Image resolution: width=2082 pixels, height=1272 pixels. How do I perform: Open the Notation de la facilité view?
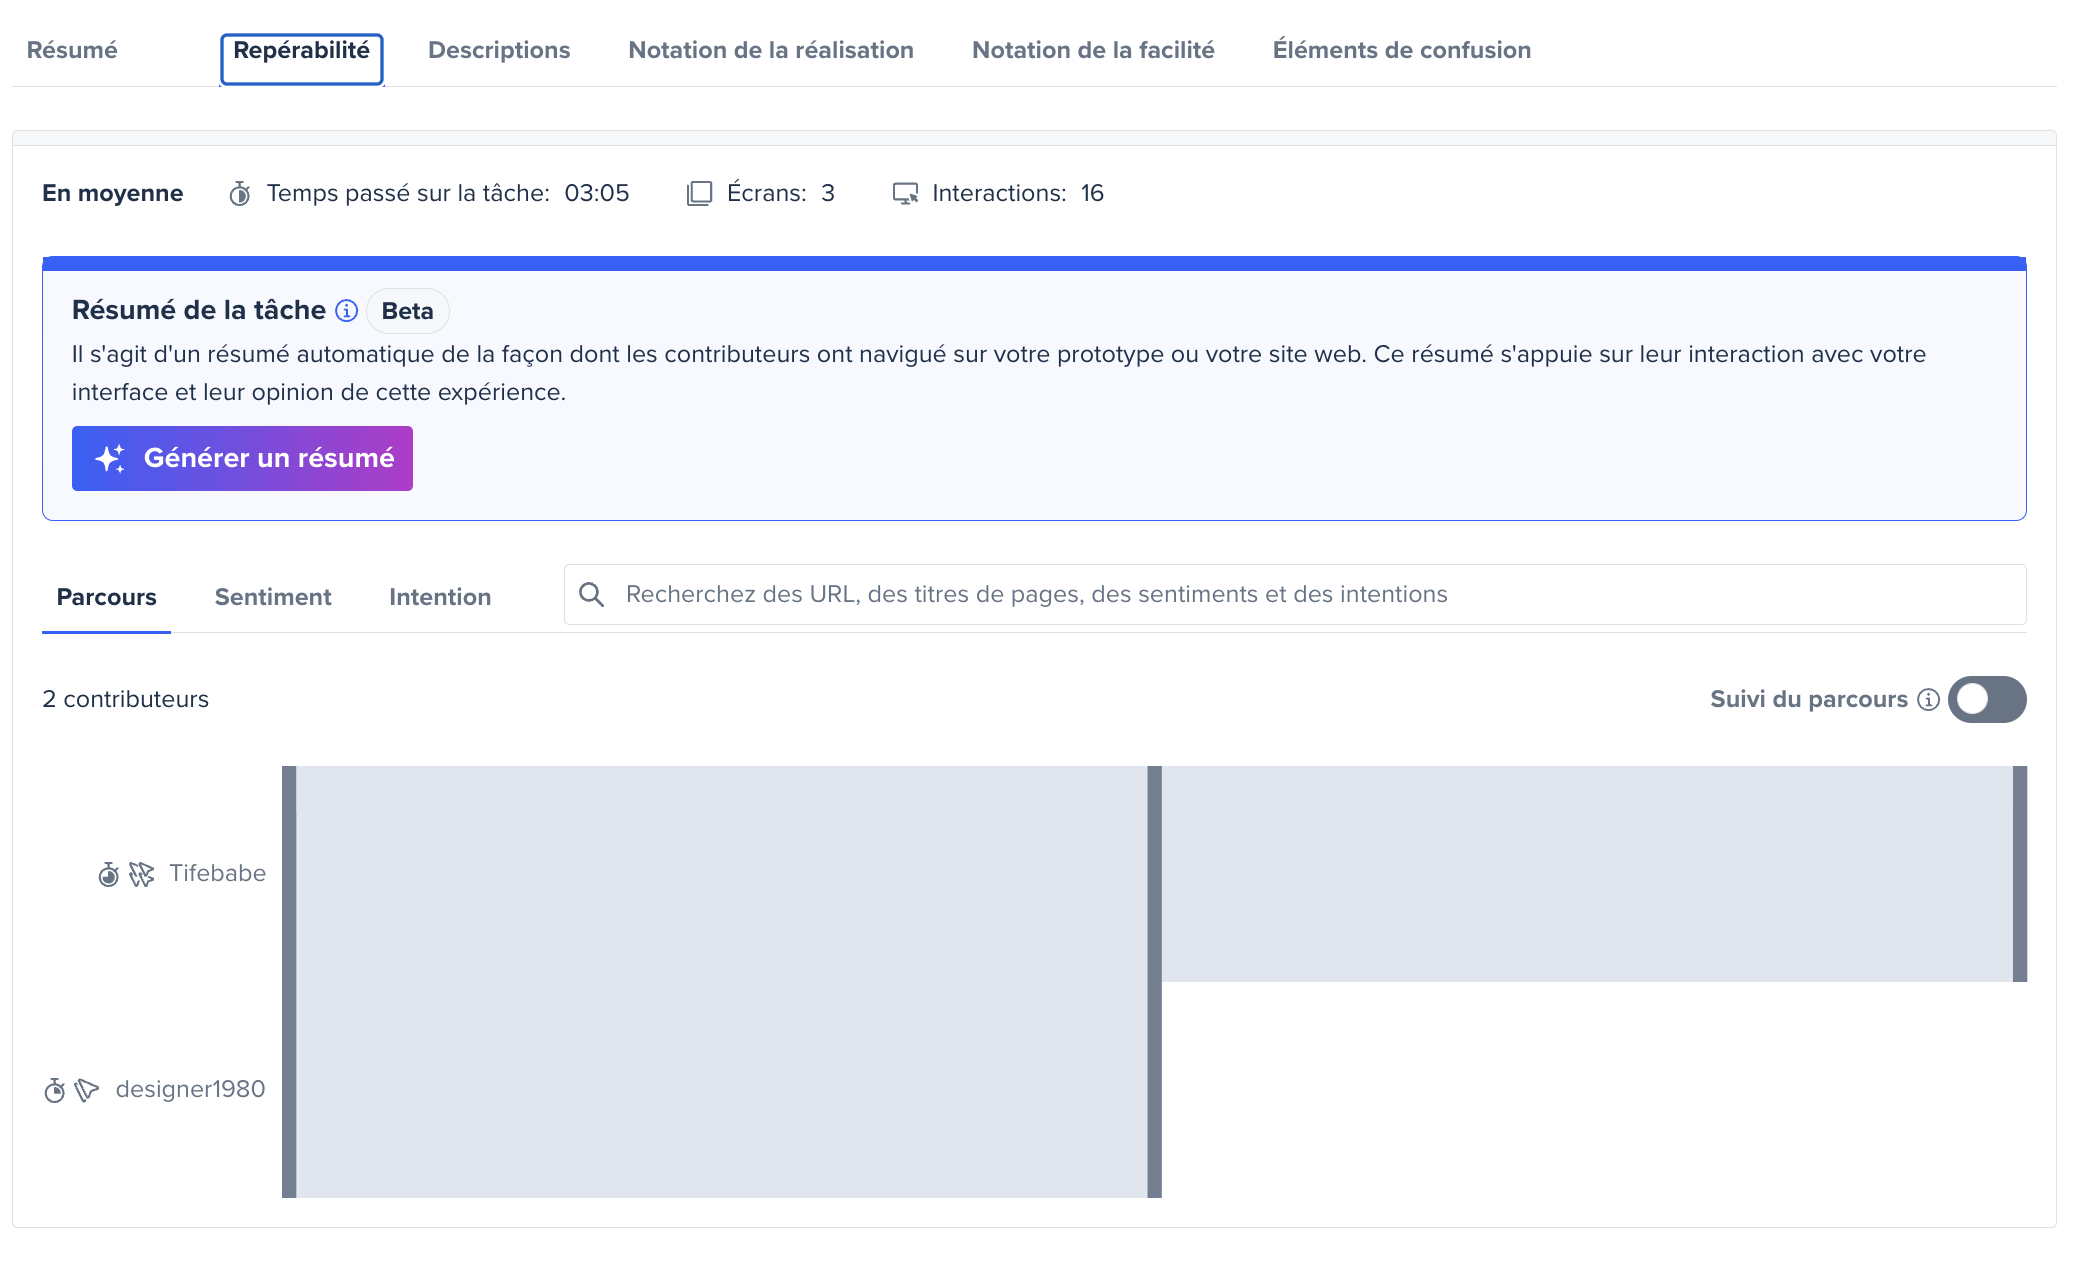pos(1092,49)
